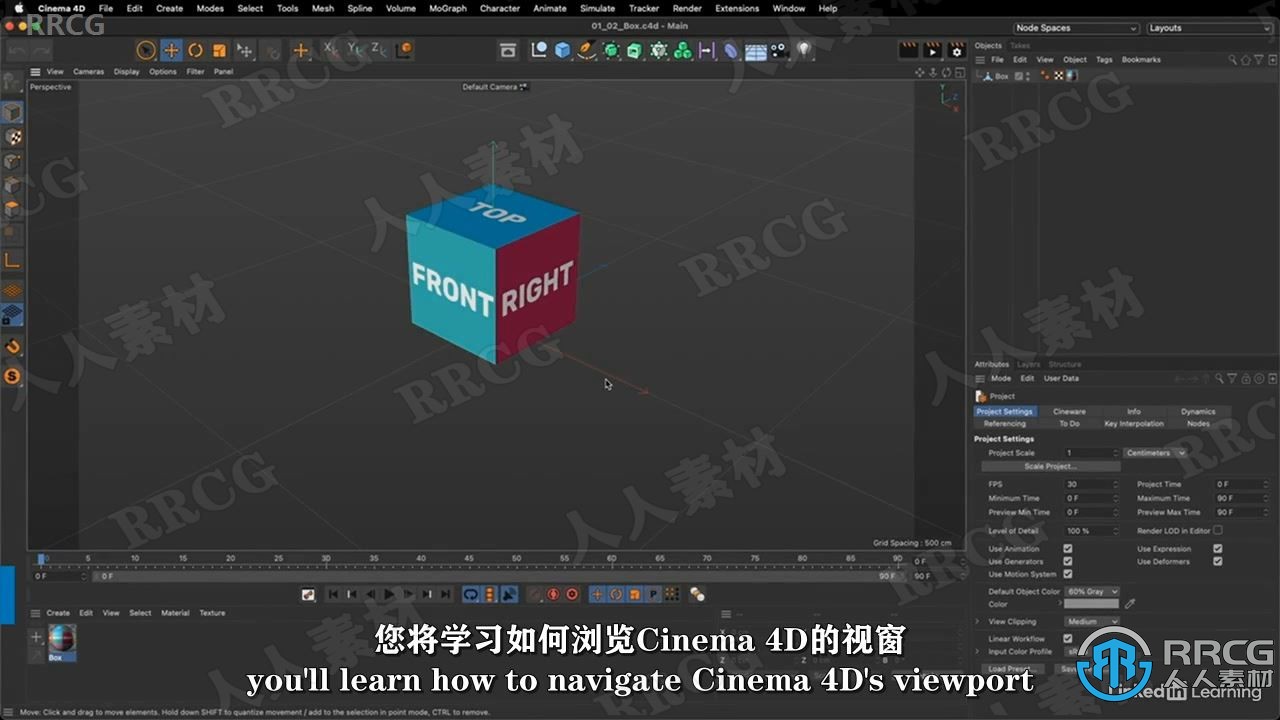Viewport: 1280px width, 720px height.
Task: Activate the Move tool in top toolbar
Action: 171,50
